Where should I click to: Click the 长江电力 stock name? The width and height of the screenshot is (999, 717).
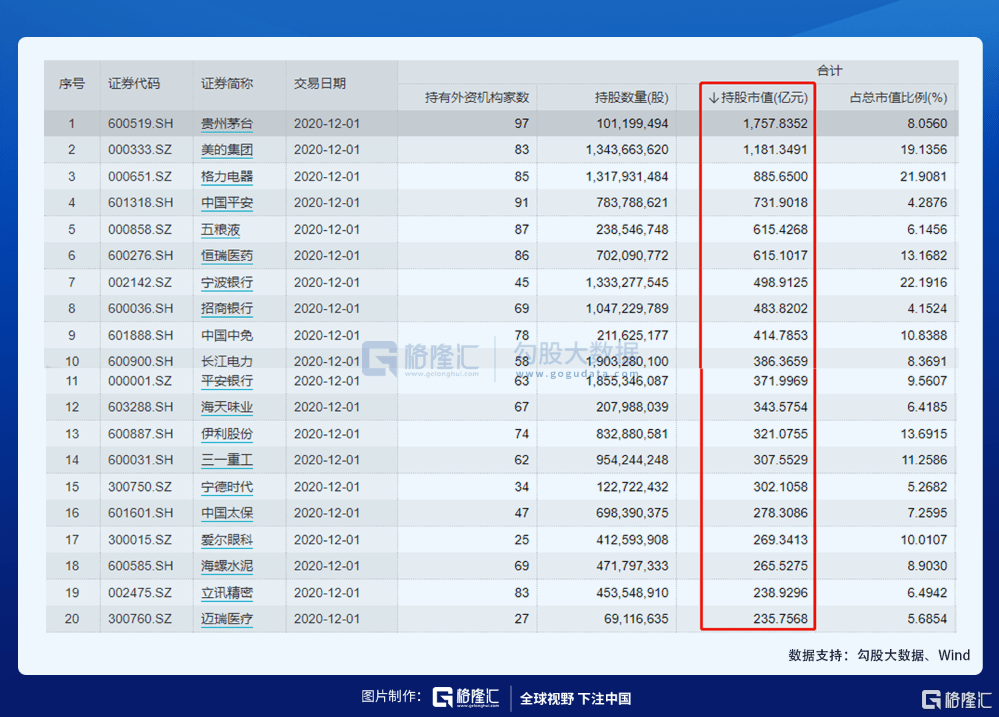pyautogui.click(x=227, y=361)
